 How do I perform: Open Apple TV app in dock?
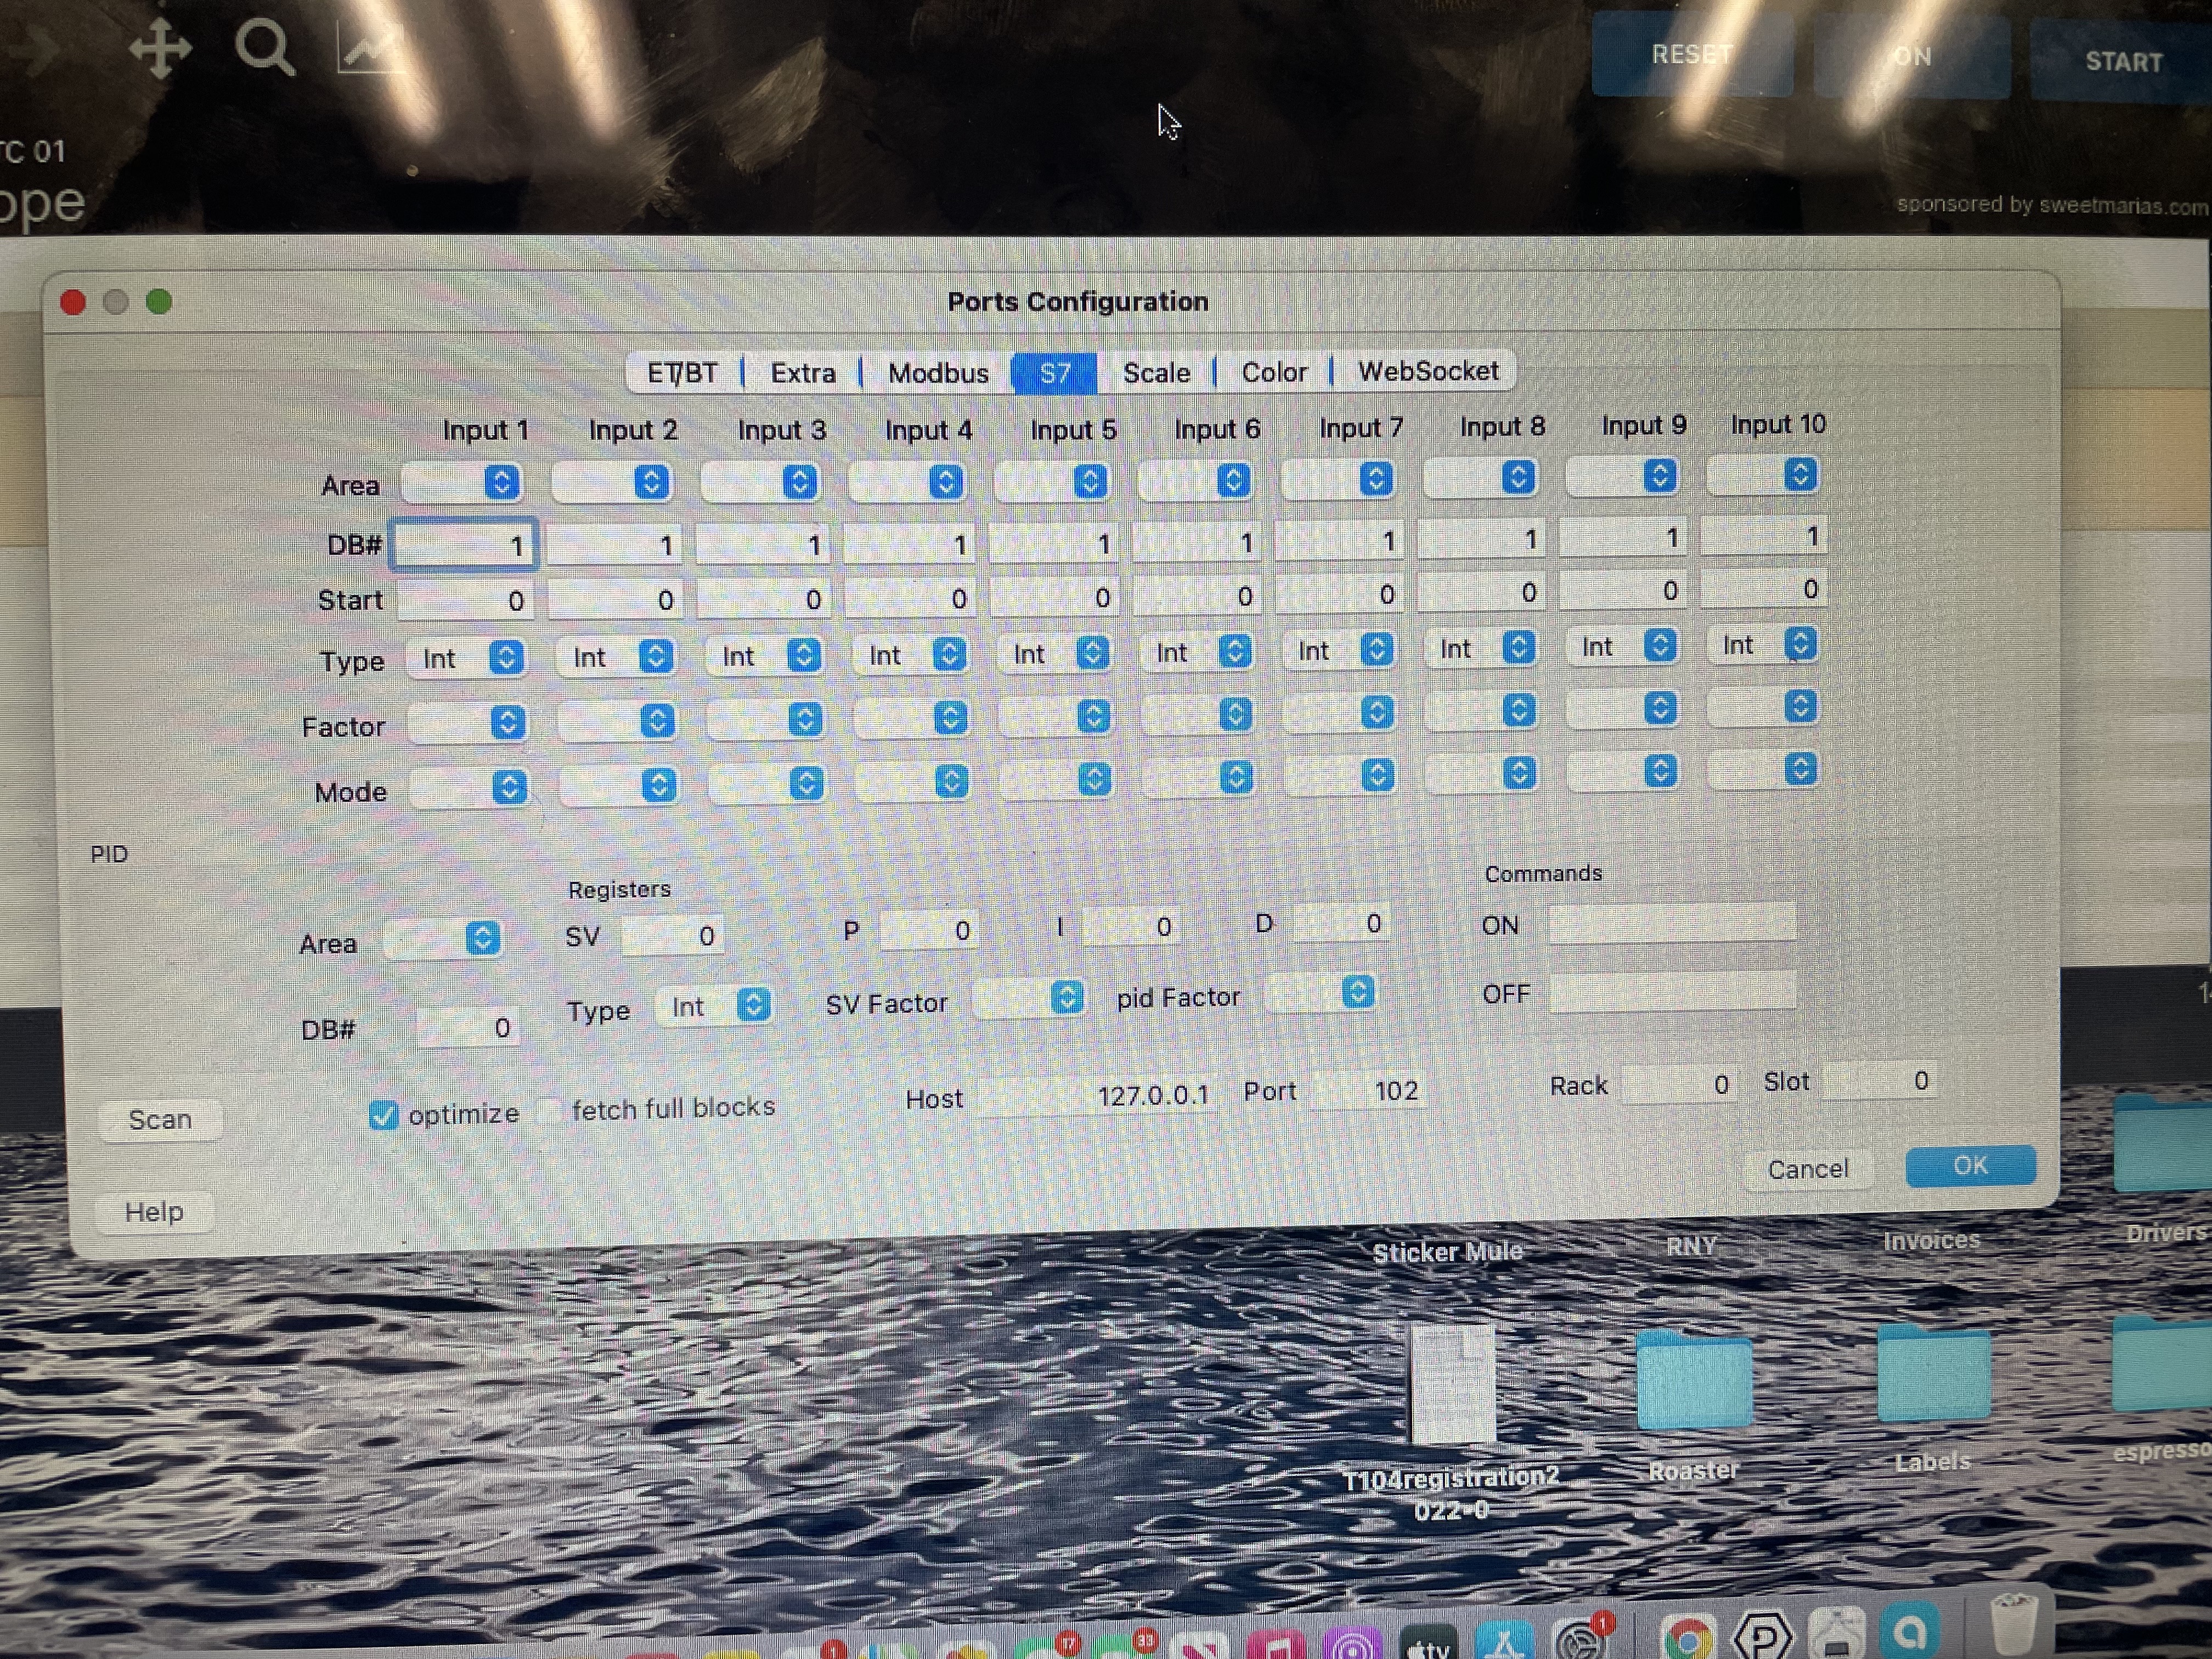pyautogui.click(x=1429, y=1643)
